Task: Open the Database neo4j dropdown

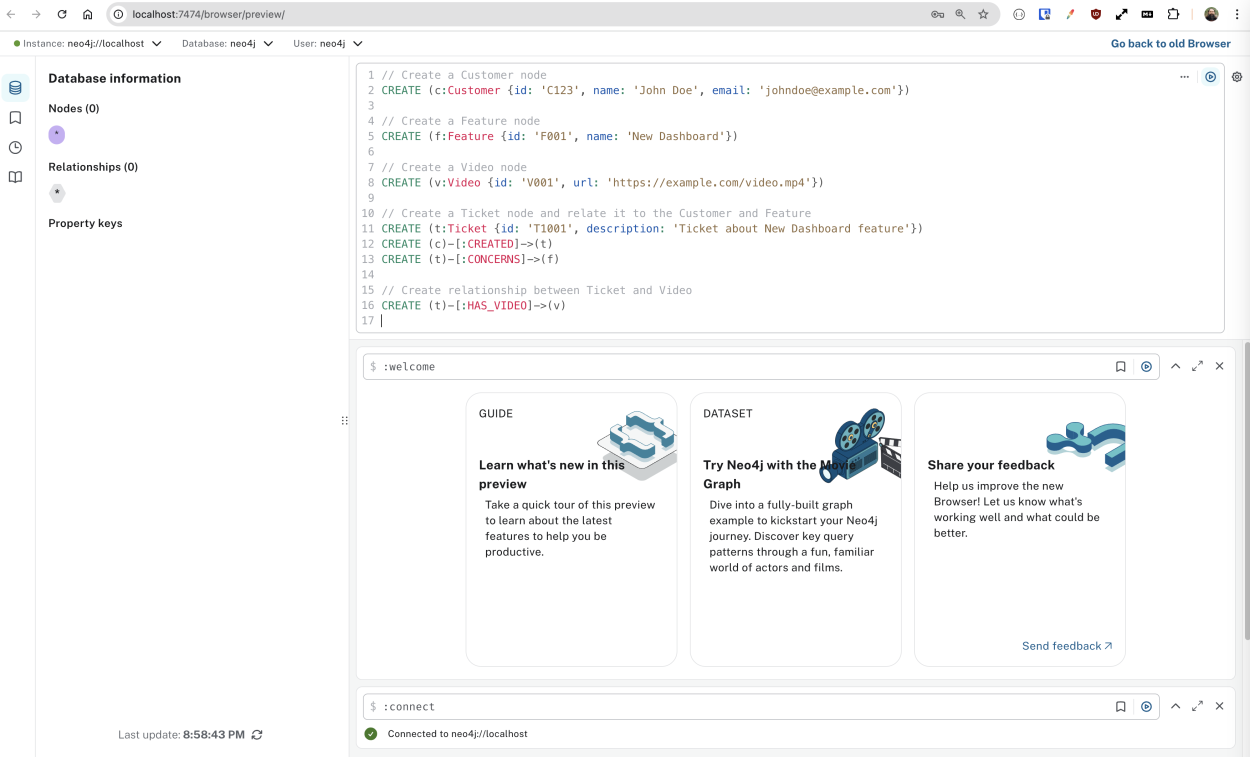Action: [222, 44]
